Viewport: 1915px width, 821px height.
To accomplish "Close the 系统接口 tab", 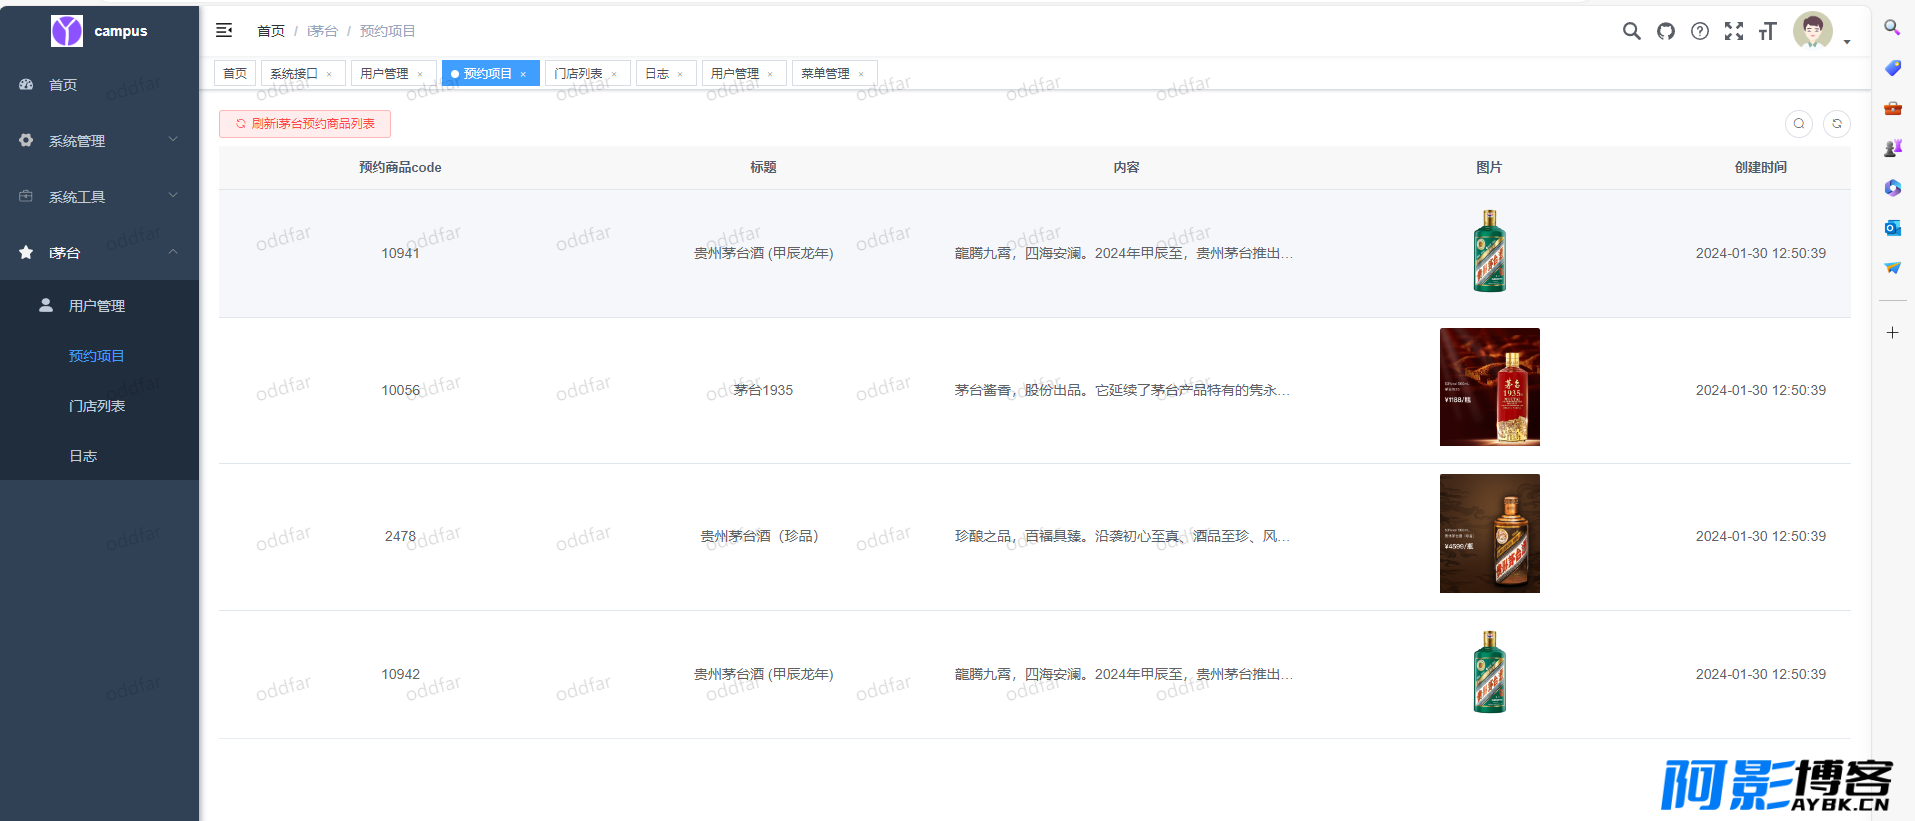I will tap(329, 74).
